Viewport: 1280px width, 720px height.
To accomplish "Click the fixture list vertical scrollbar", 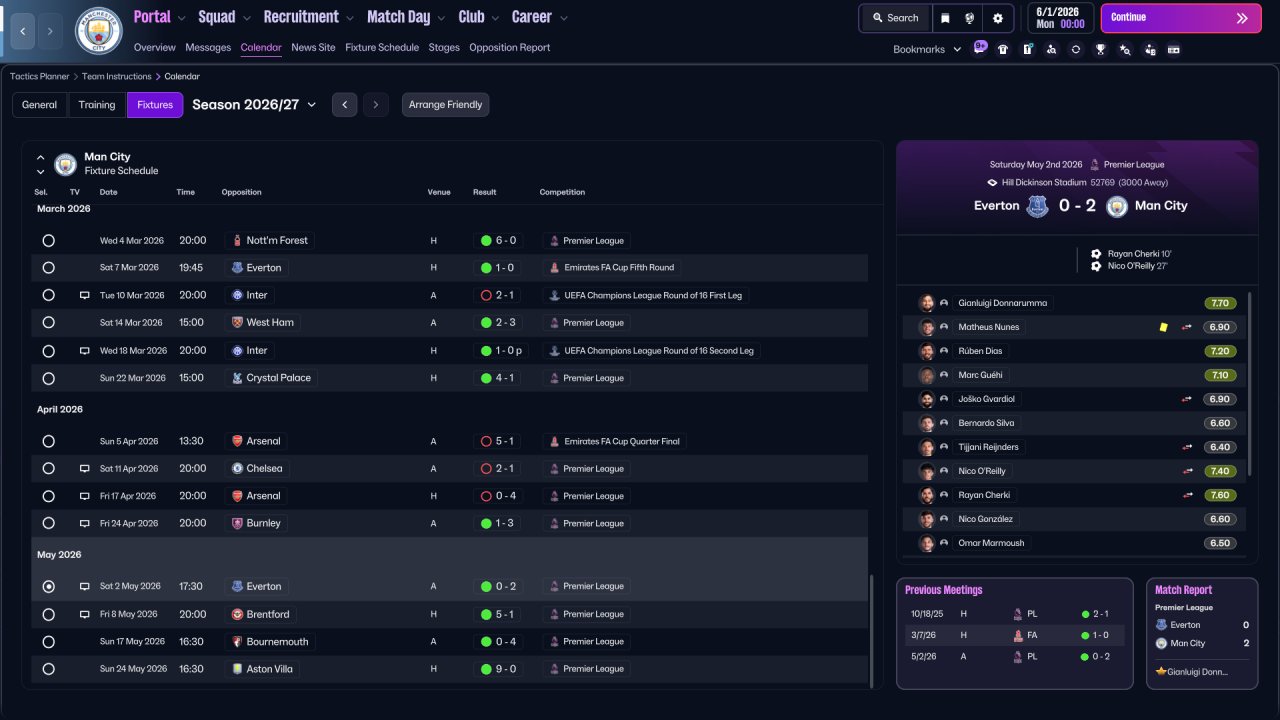I will tap(872, 630).
